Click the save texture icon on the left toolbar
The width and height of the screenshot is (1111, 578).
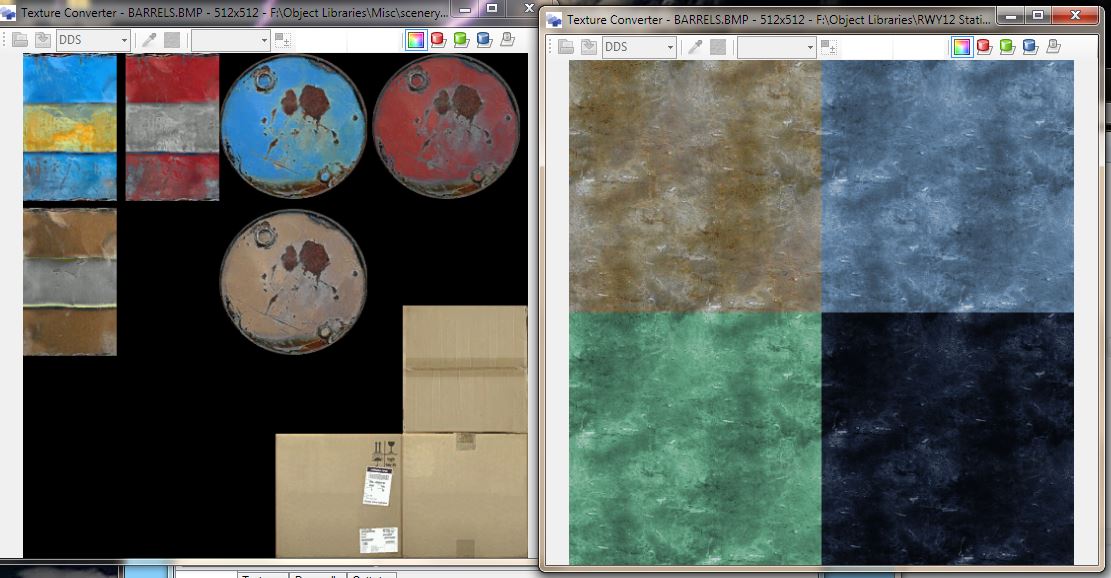click(x=43, y=37)
